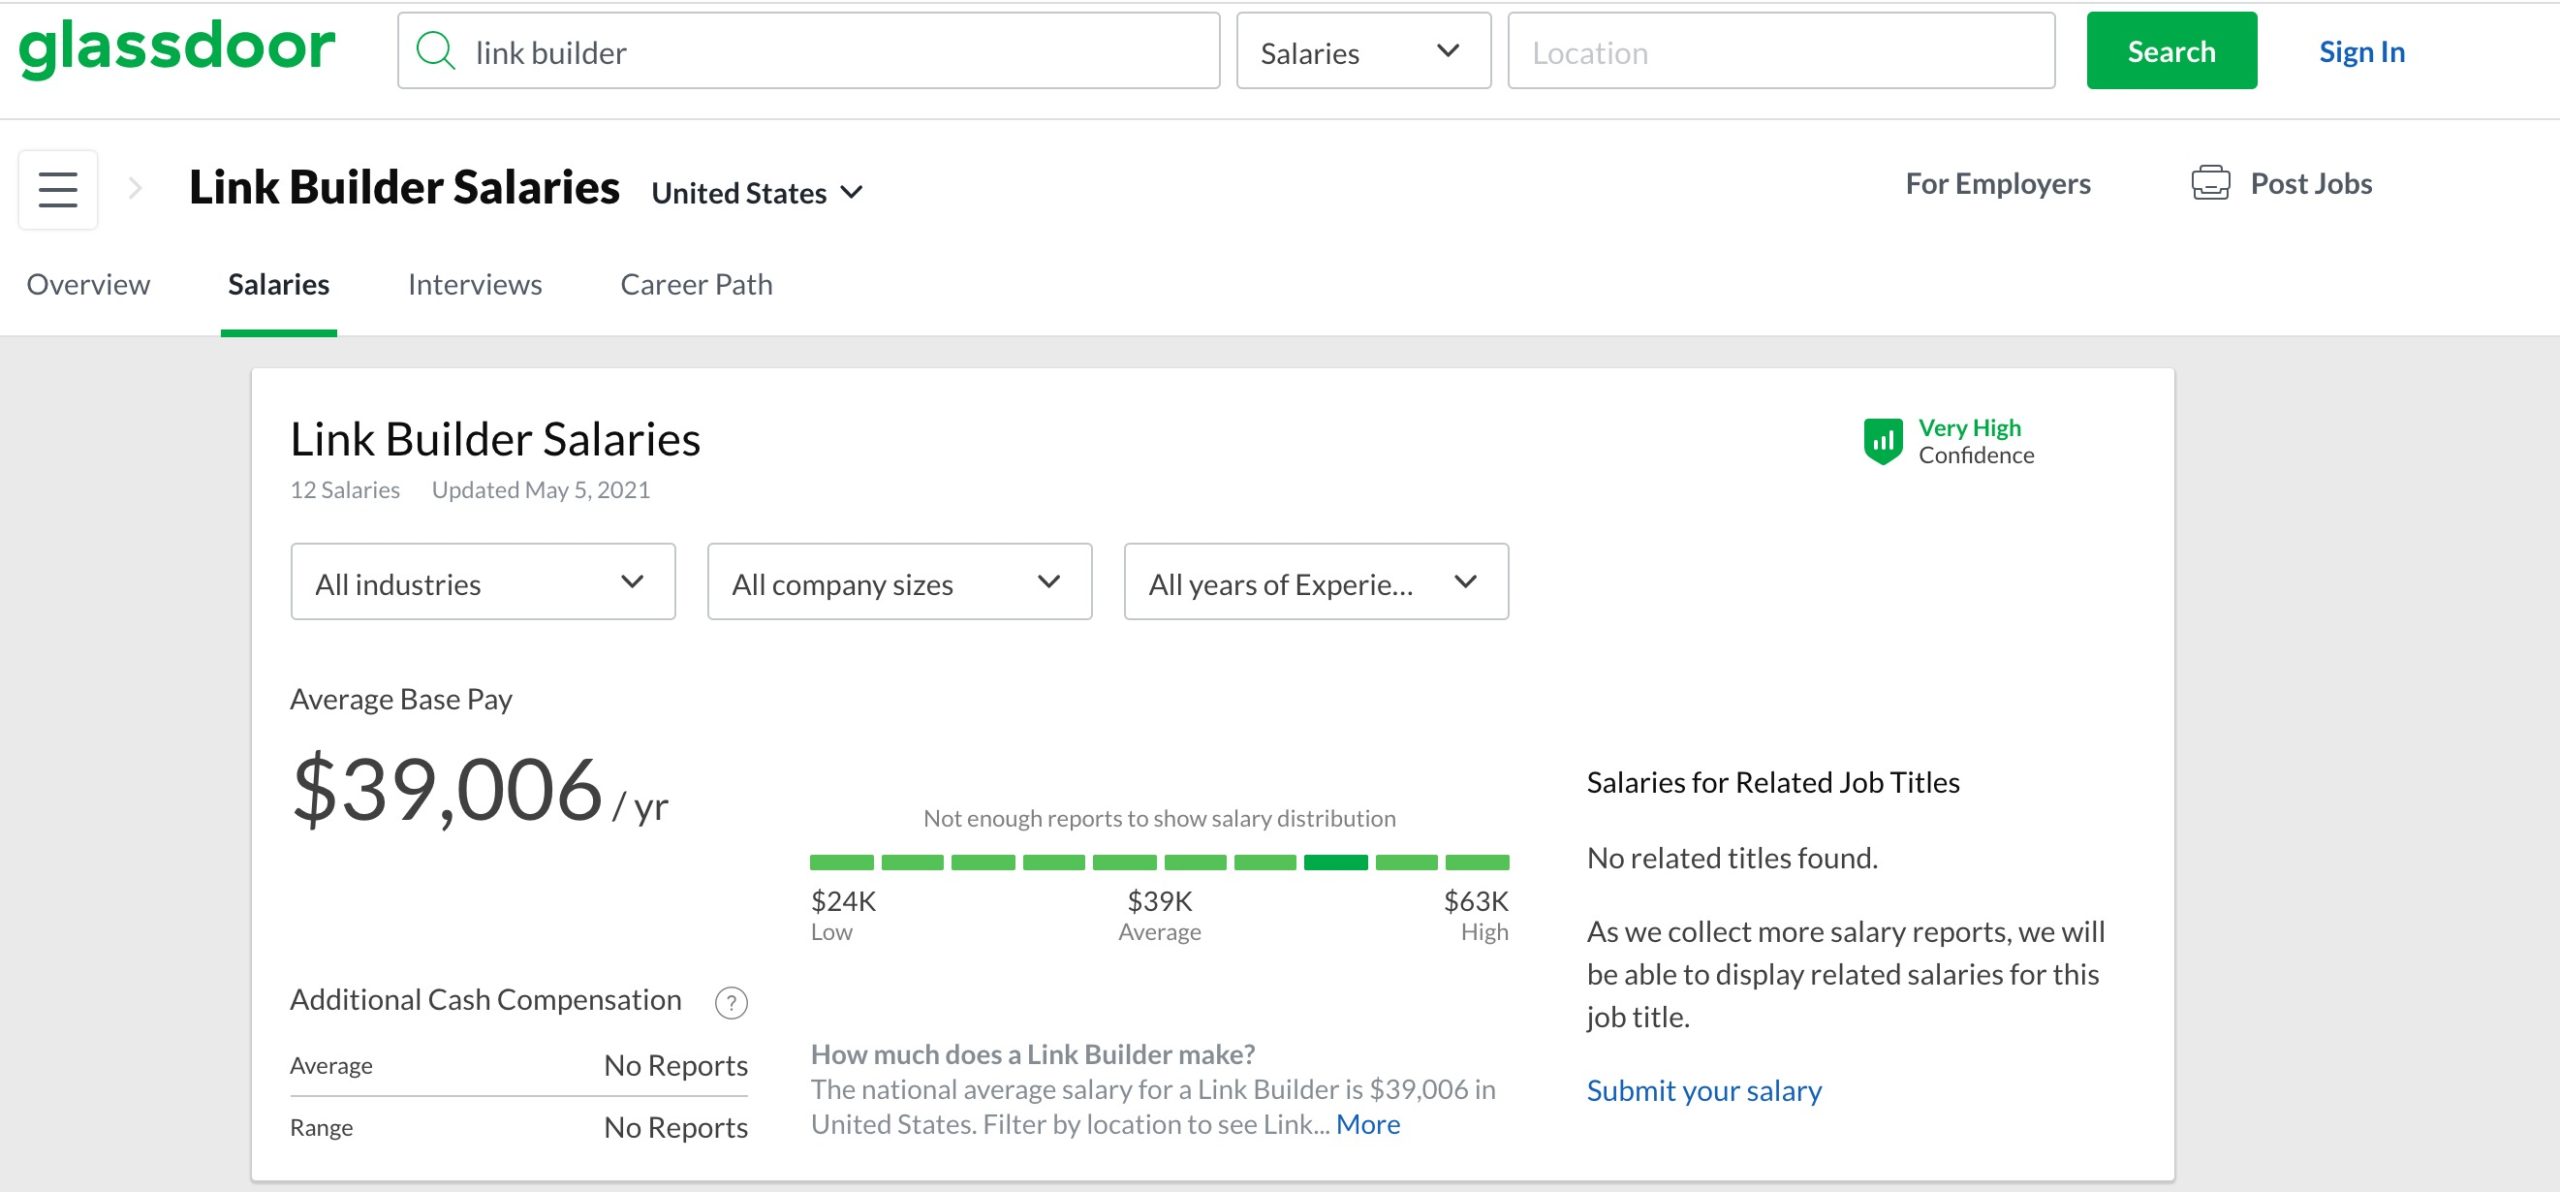Viewport: 2560px width, 1192px height.
Task: Click No Reports in the Range row
Action: pos(676,1128)
